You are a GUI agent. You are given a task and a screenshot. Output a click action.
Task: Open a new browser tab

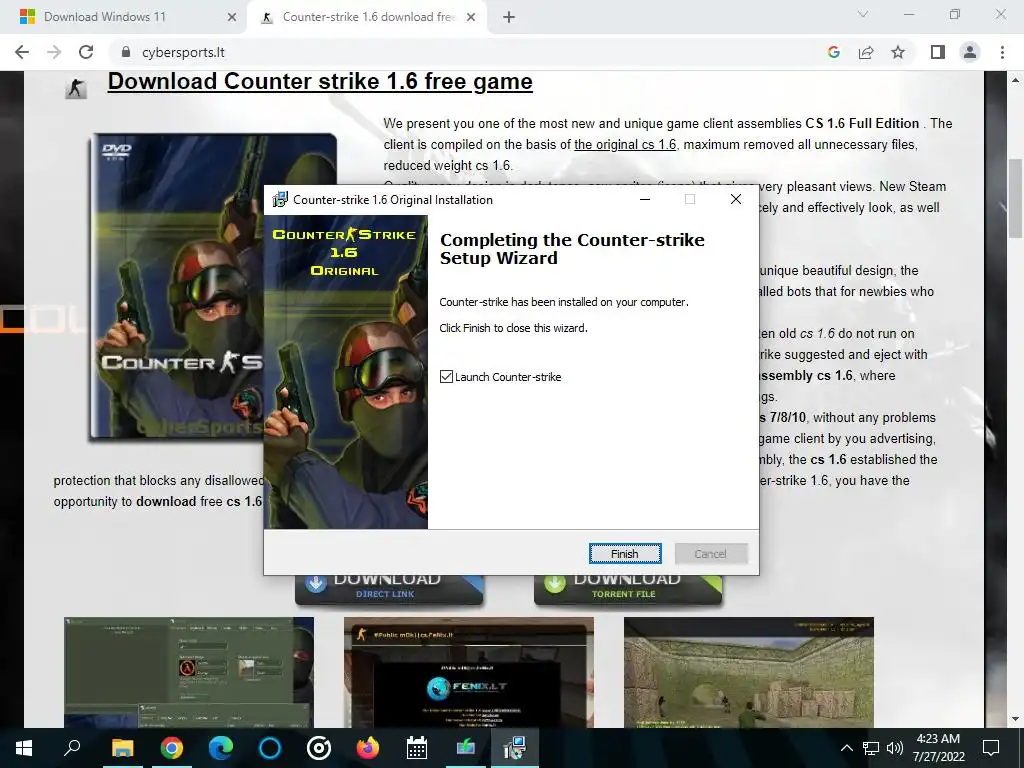(x=509, y=18)
